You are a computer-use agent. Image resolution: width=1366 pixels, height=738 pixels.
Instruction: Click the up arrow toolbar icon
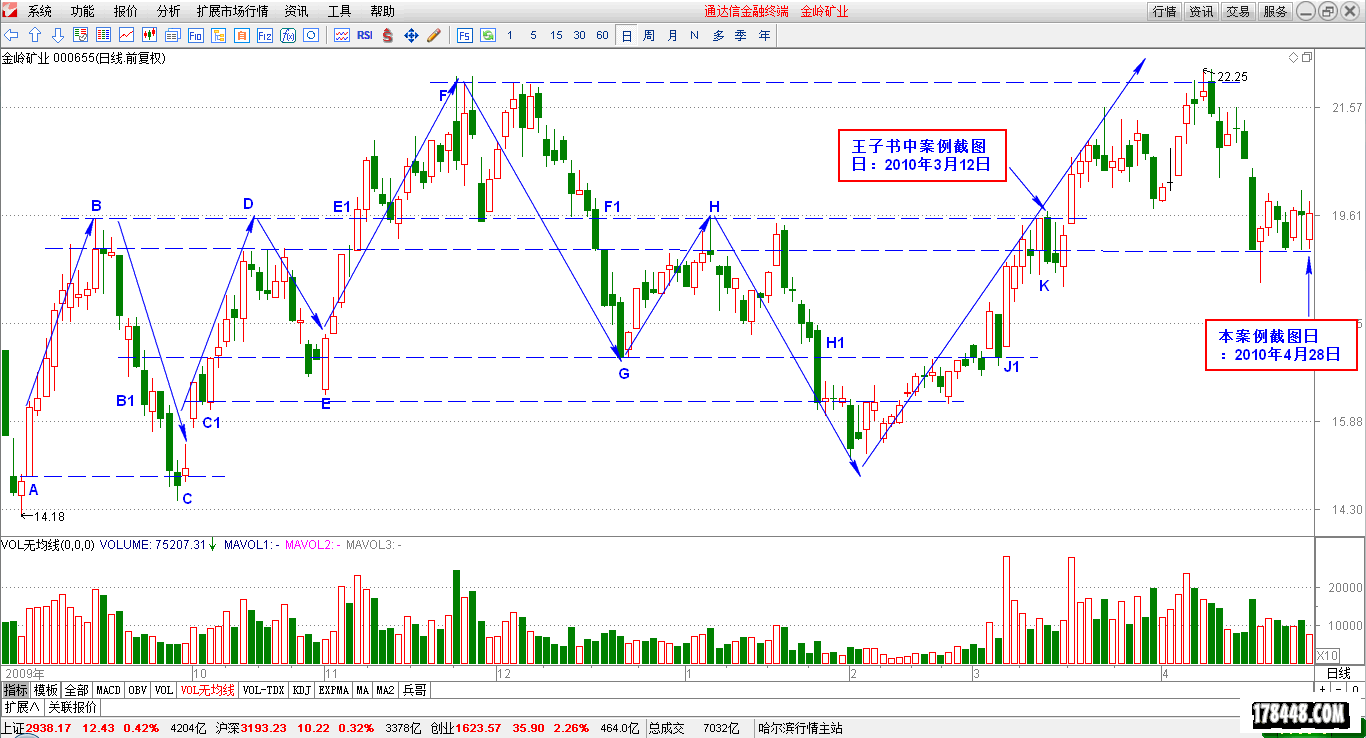[33, 35]
